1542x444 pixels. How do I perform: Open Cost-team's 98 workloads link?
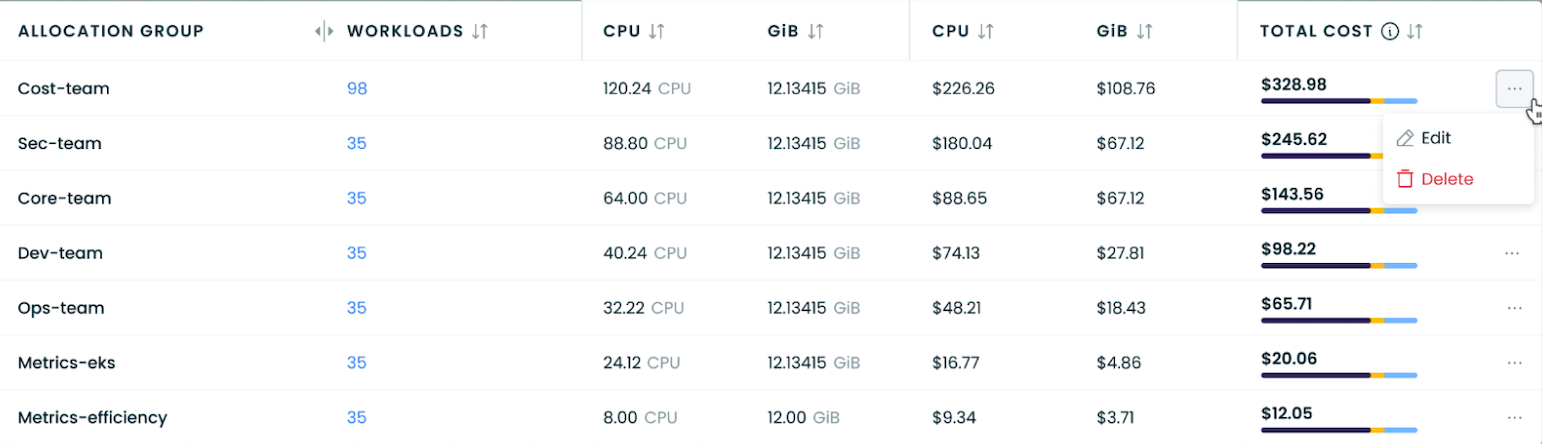pyautogui.click(x=357, y=89)
